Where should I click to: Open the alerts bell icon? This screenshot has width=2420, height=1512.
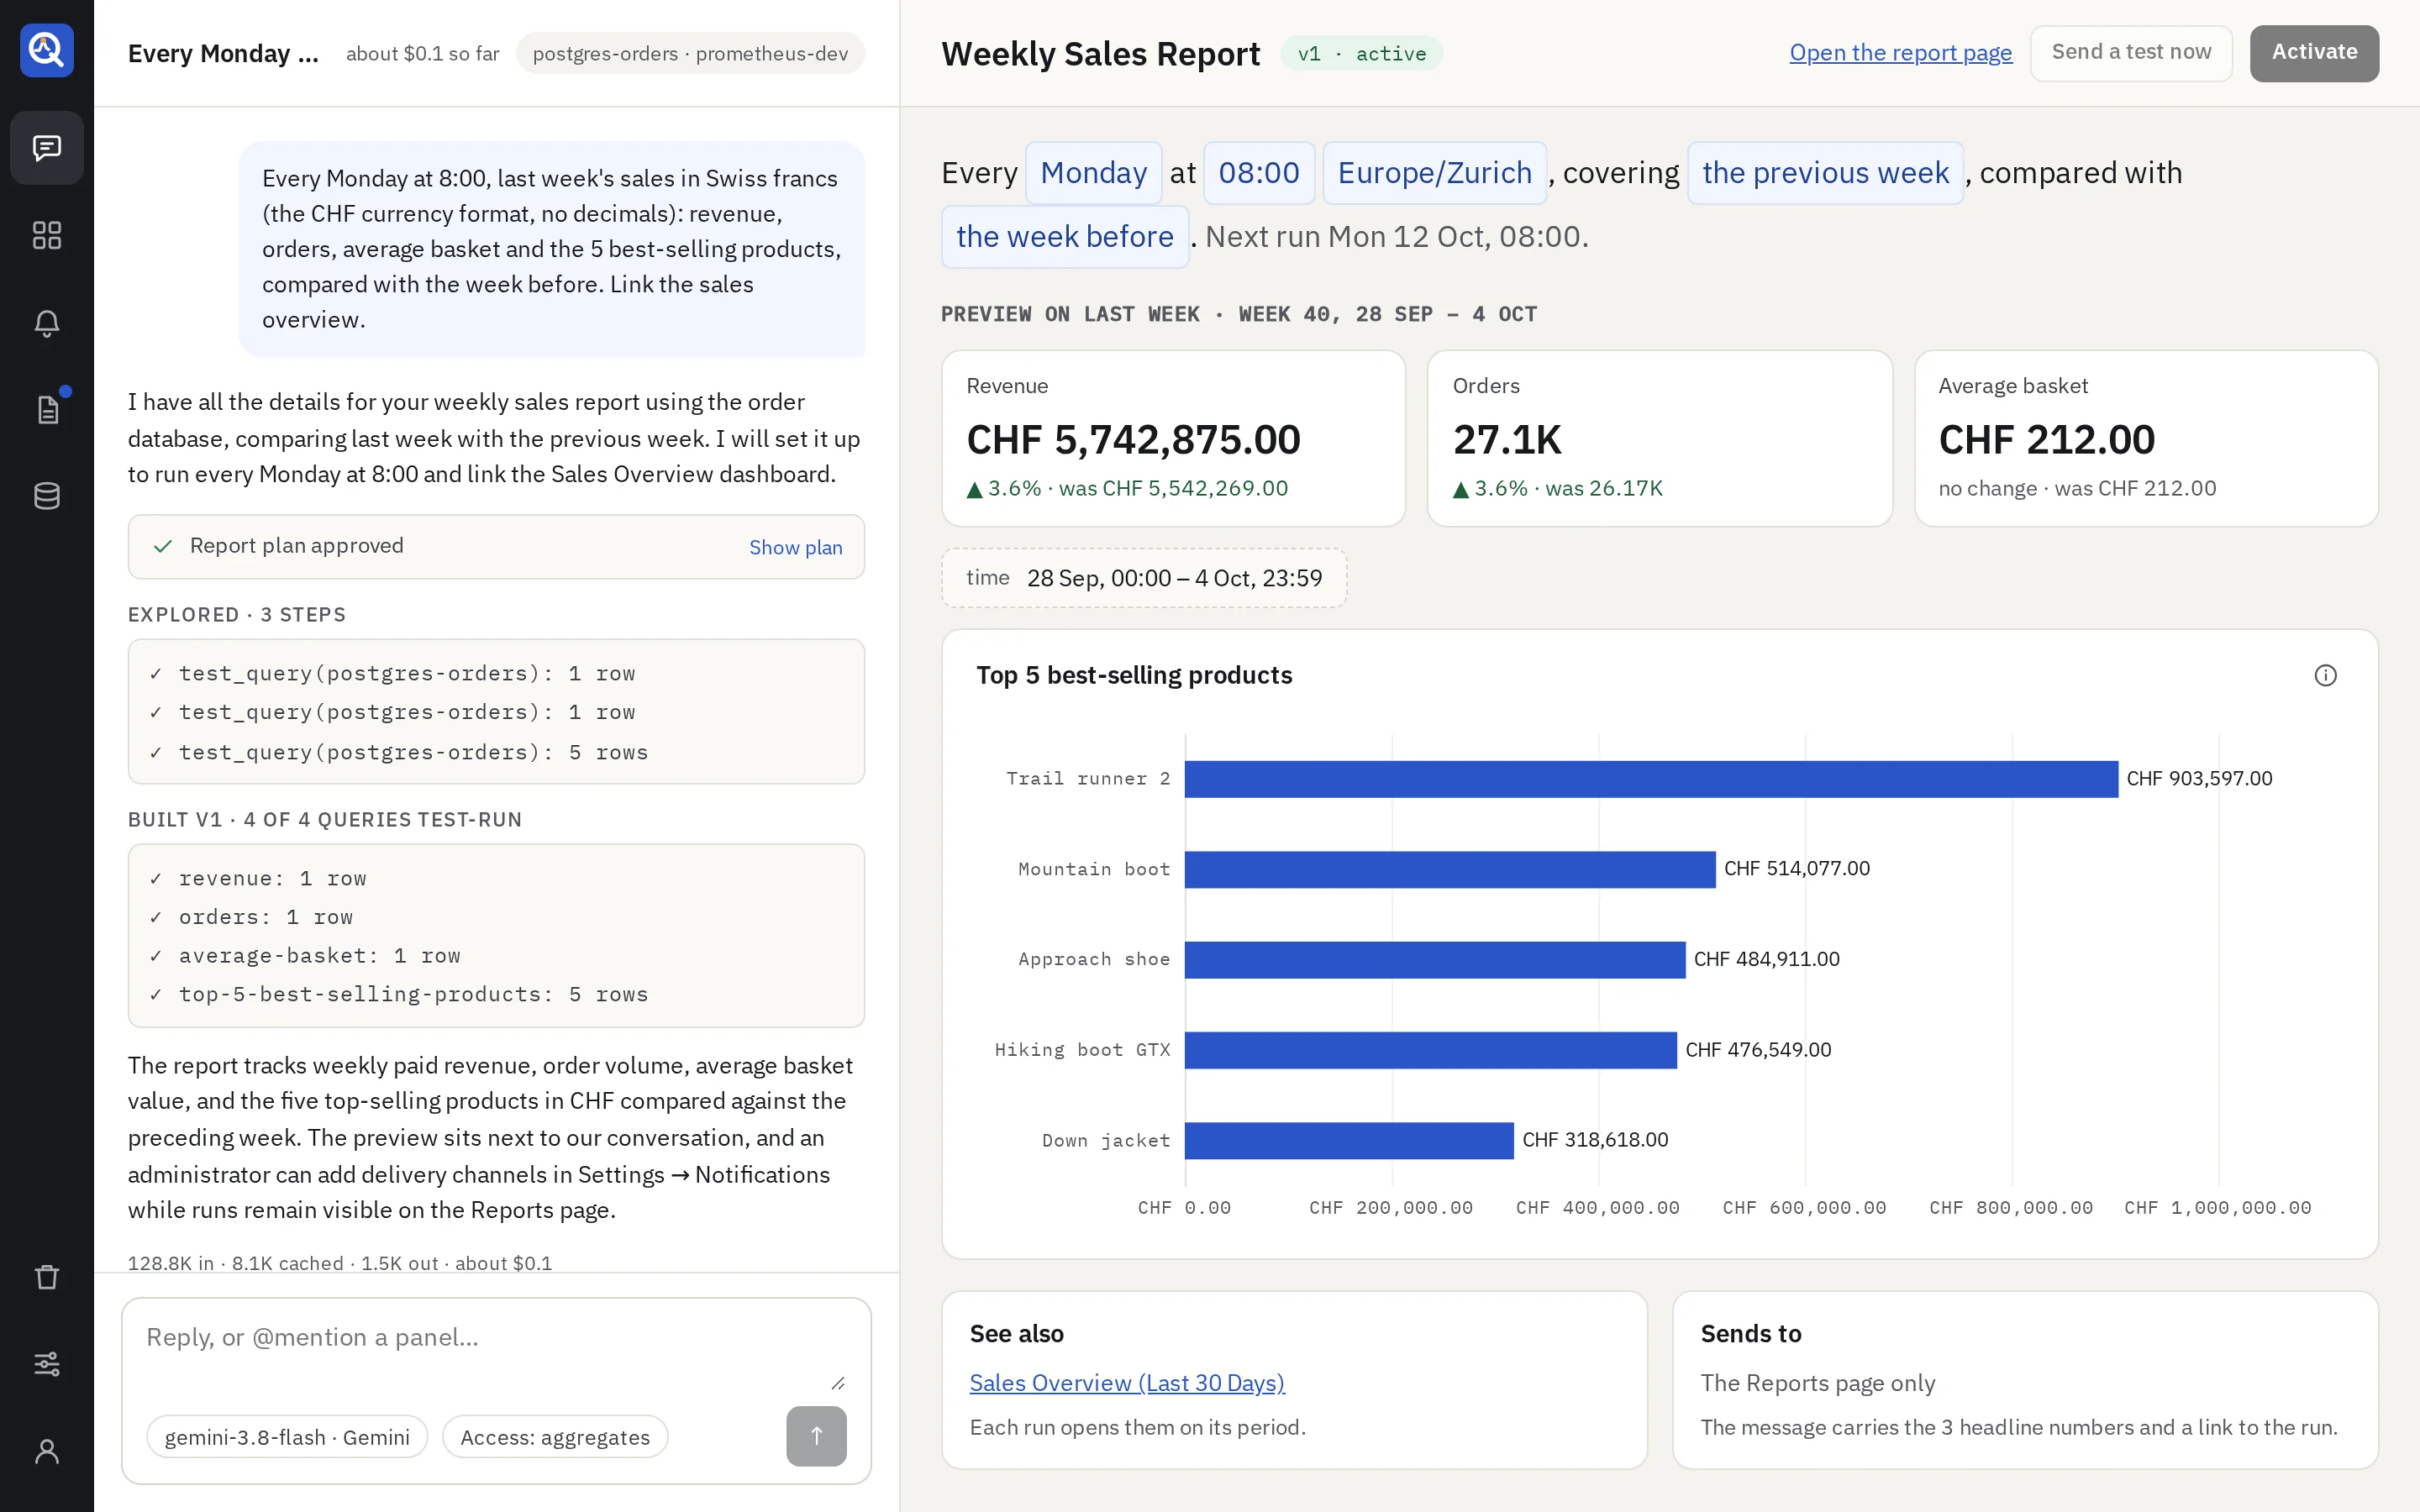(47, 323)
